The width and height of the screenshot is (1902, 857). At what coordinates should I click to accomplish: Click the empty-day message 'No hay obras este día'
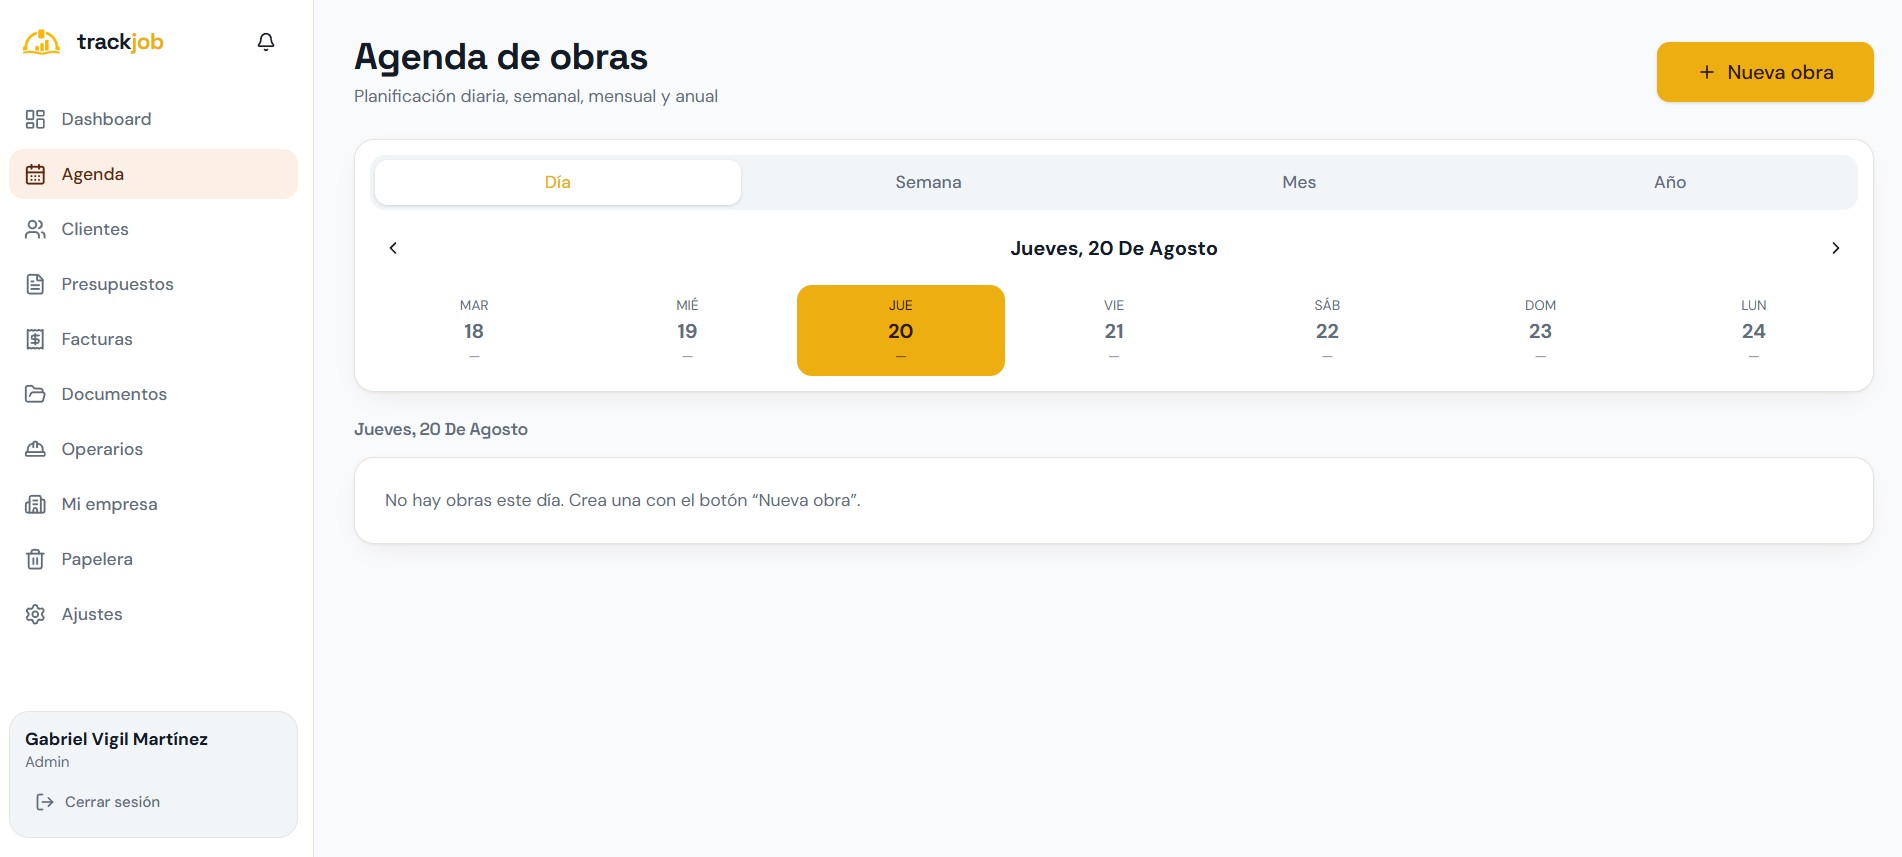tap(623, 500)
